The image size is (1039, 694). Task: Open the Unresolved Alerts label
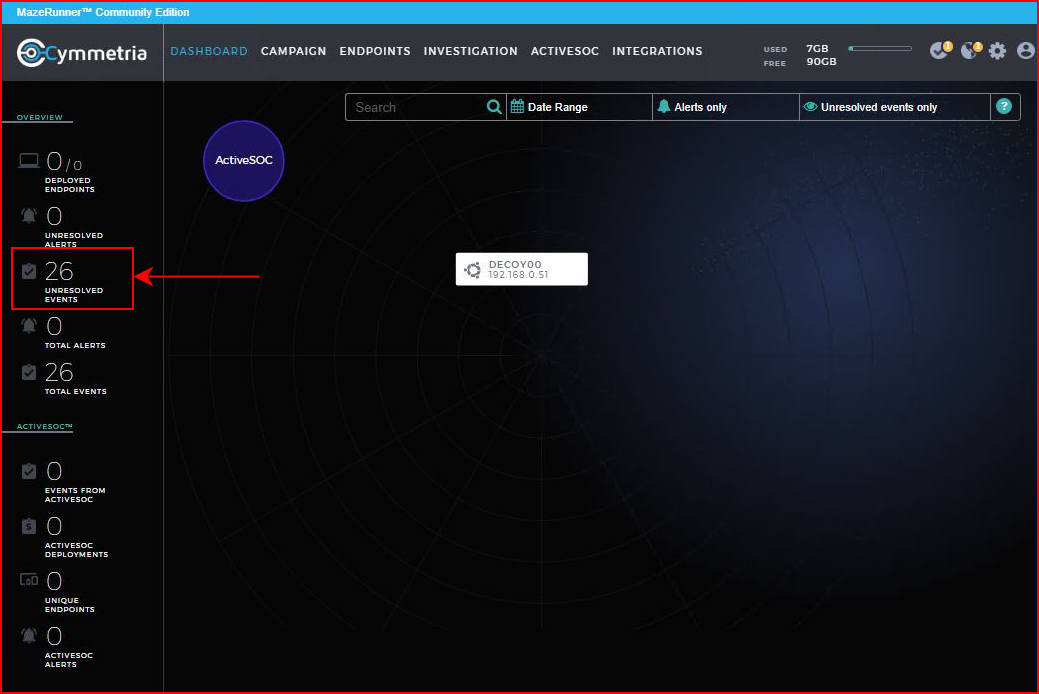[74, 240]
